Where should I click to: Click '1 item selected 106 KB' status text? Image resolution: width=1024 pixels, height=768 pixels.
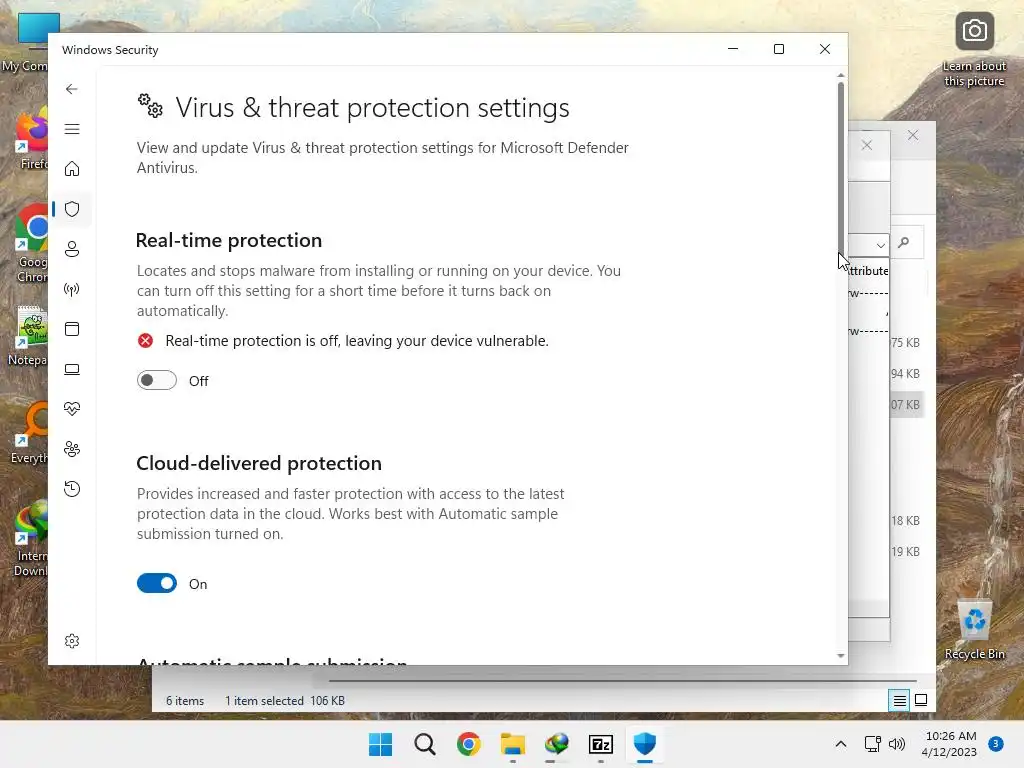[x=285, y=701]
